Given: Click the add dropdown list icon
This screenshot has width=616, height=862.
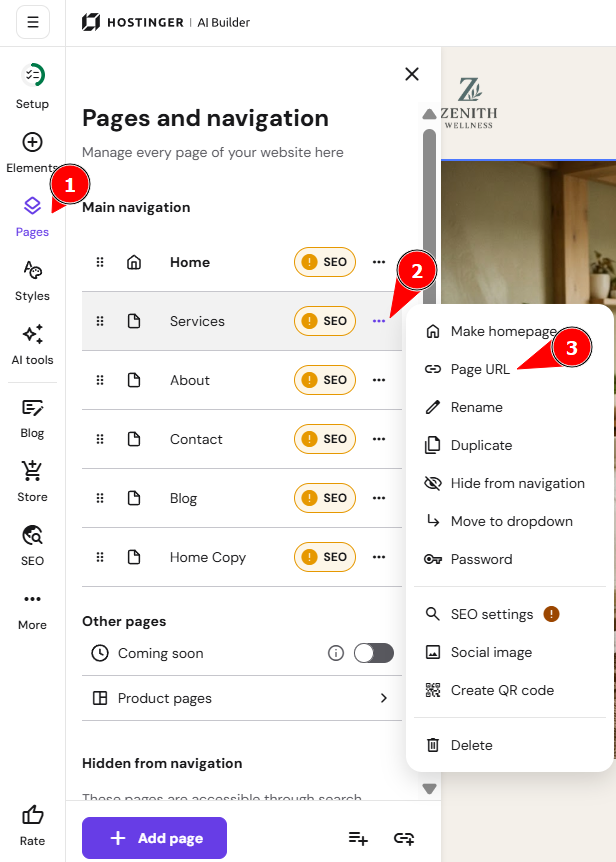Looking at the screenshot, I should [x=358, y=838].
